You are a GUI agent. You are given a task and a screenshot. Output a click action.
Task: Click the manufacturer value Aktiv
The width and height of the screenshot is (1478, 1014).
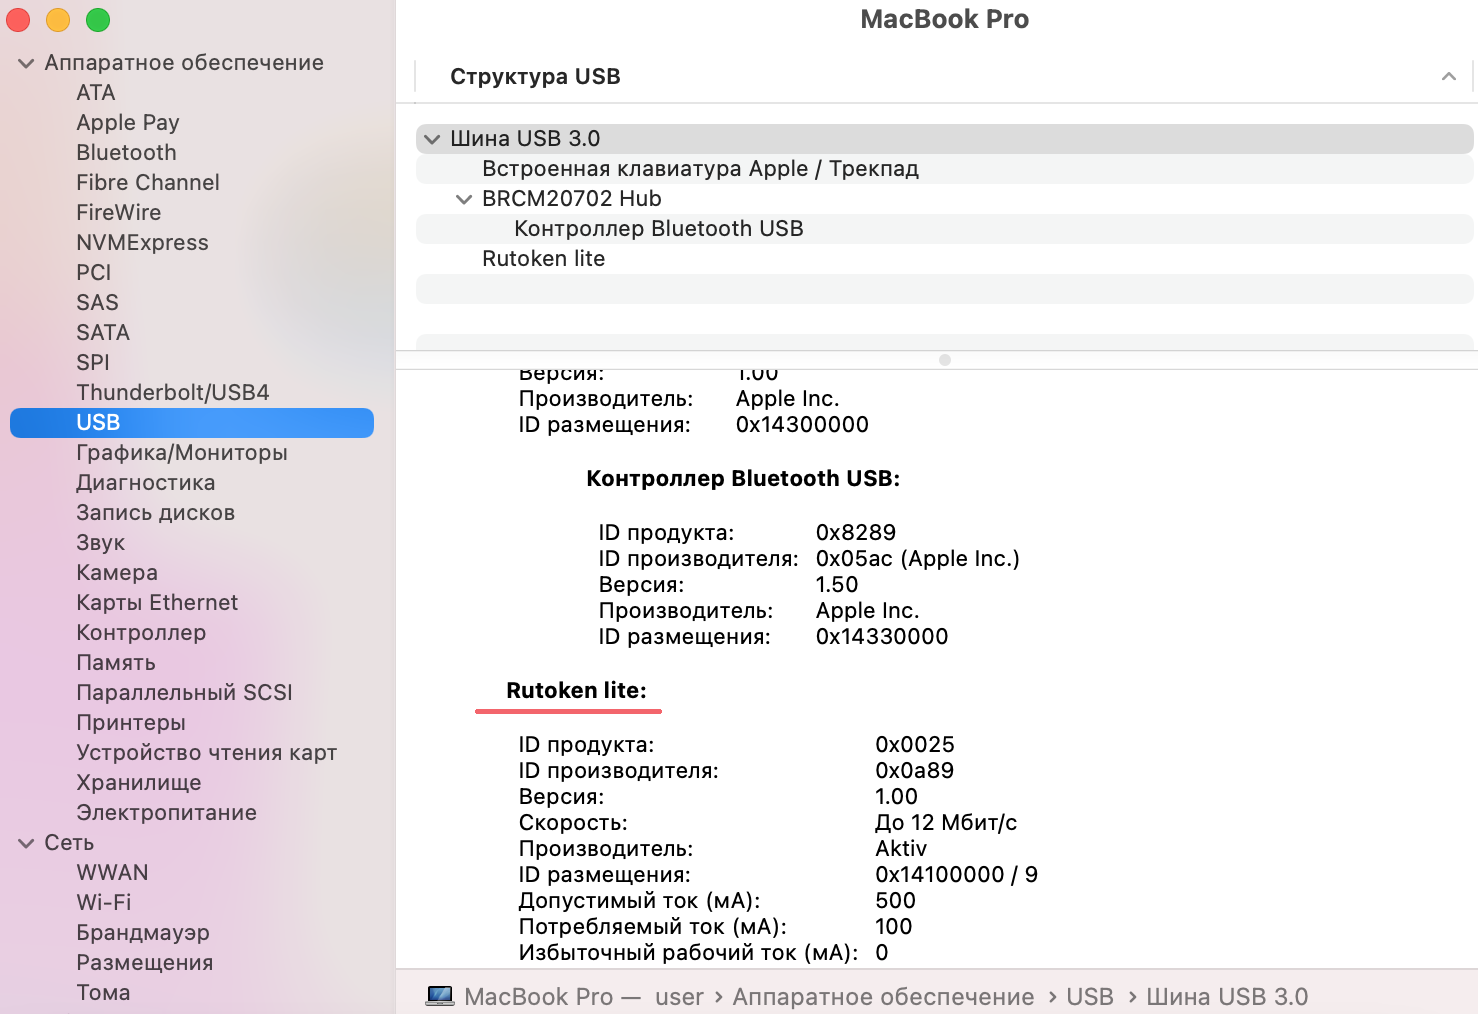point(901,849)
